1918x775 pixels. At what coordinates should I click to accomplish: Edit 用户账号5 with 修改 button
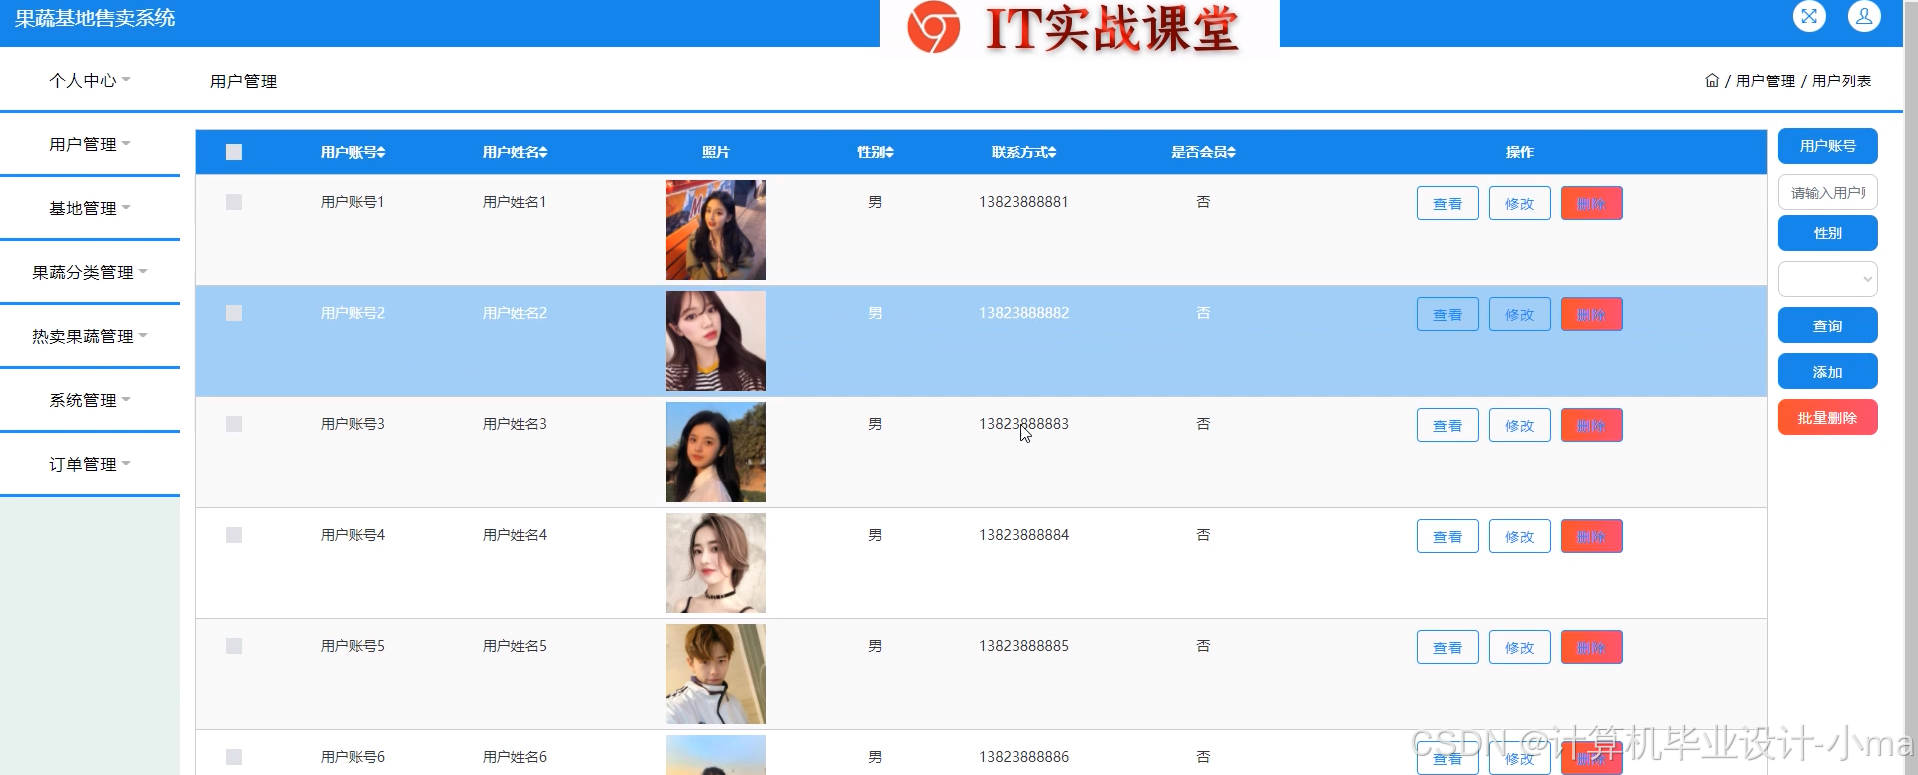click(x=1519, y=647)
